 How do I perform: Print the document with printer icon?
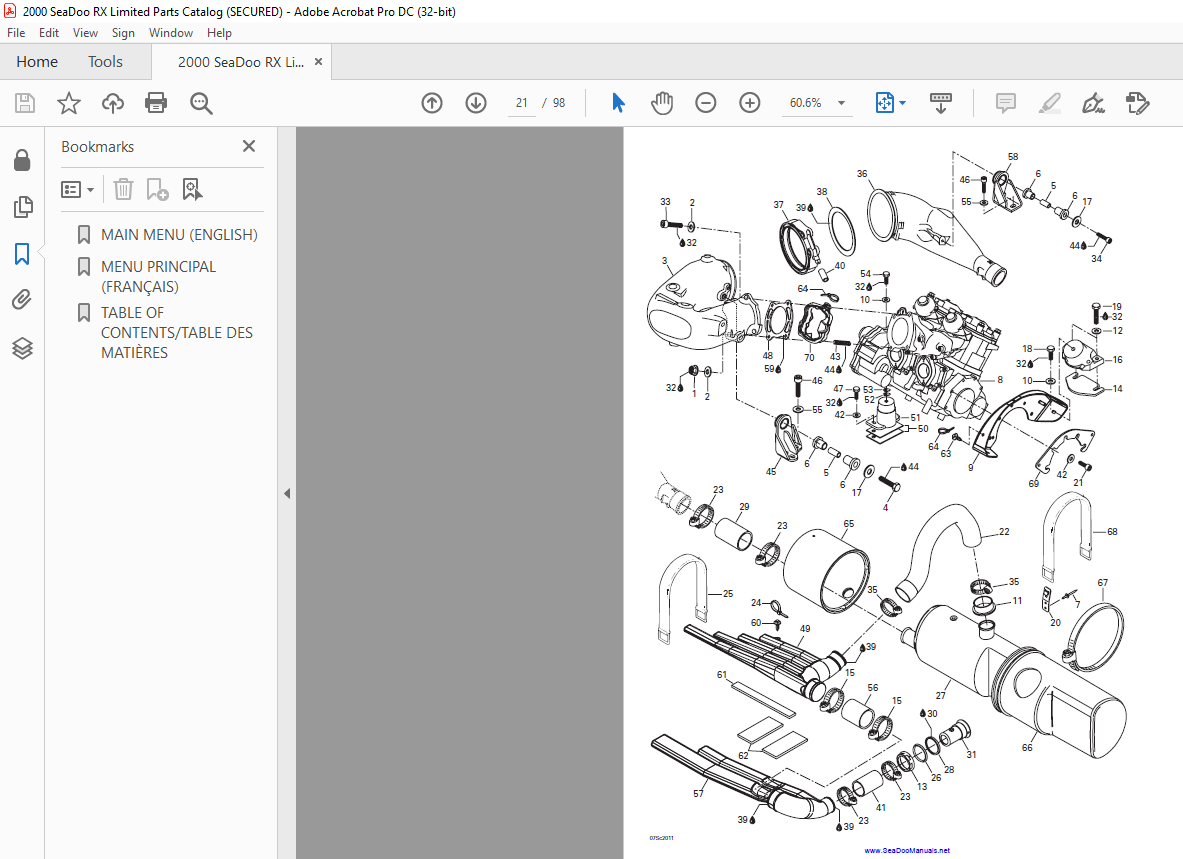pos(156,103)
